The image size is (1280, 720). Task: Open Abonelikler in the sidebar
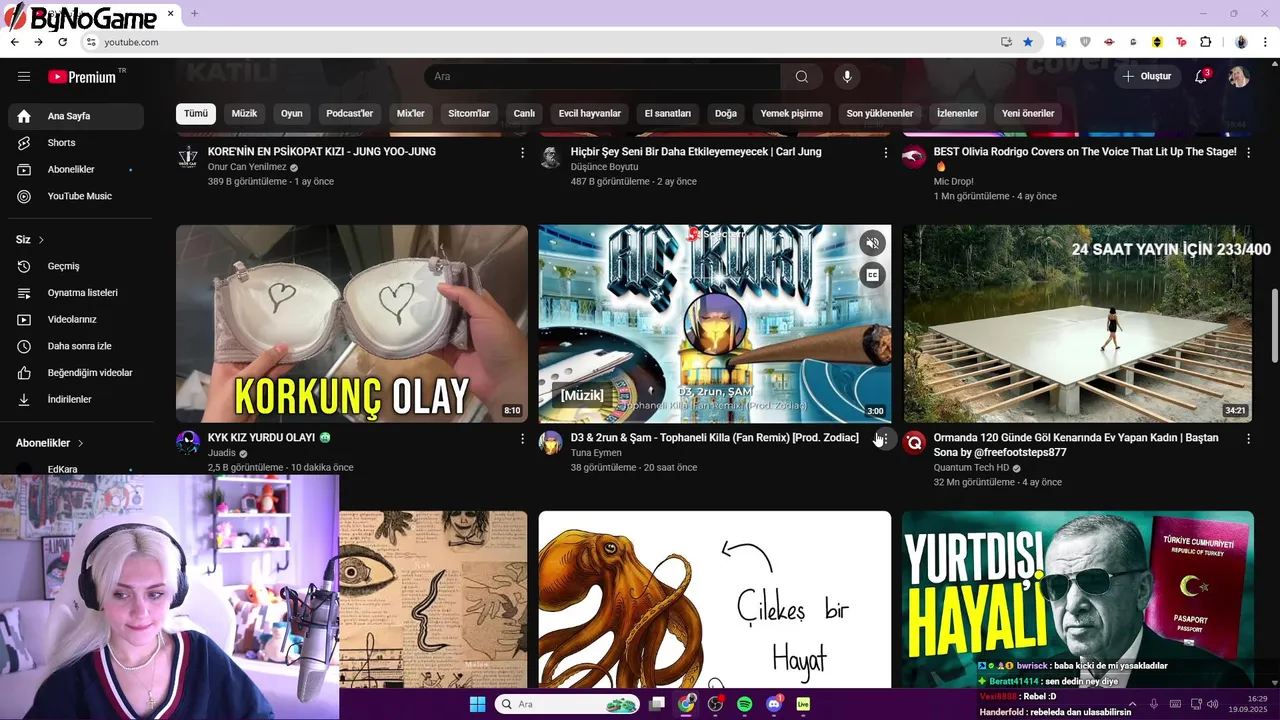[76, 170]
